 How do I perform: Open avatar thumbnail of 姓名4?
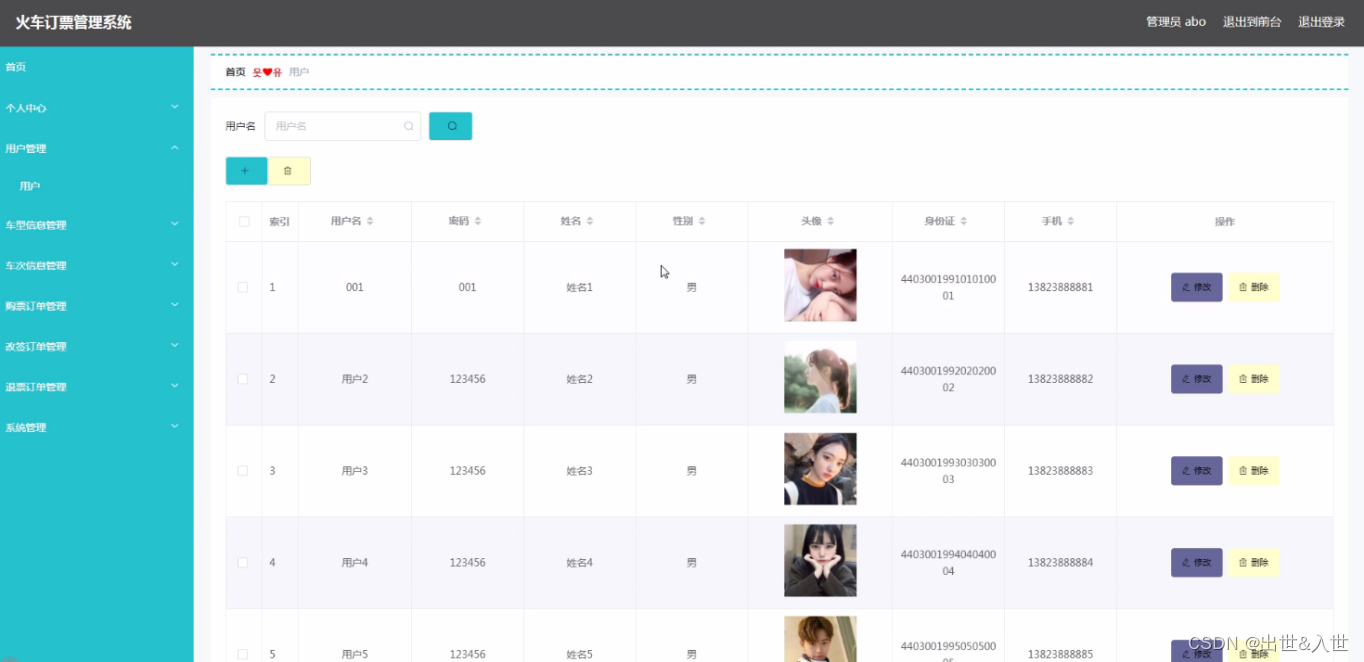click(820, 561)
